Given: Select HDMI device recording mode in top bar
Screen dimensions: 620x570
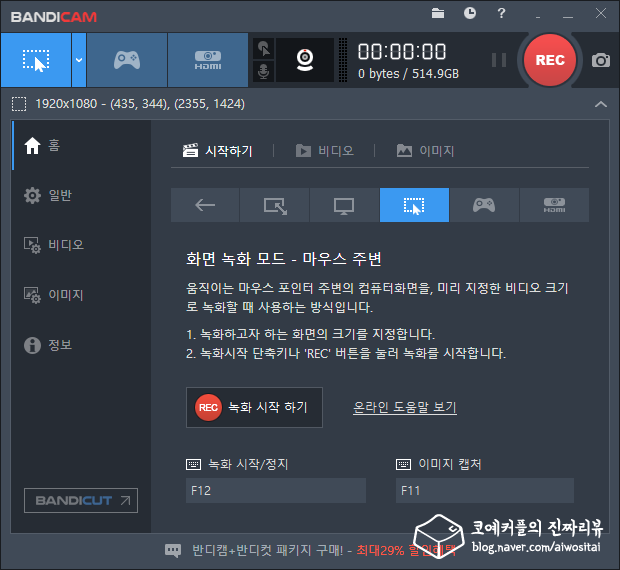Looking at the screenshot, I should pyautogui.click(x=208, y=60).
